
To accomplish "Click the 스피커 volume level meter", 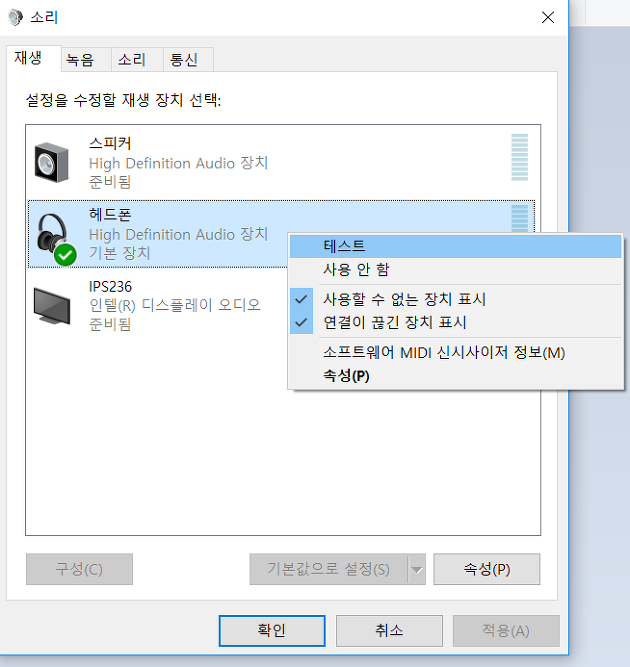I will [x=519, y=157].
